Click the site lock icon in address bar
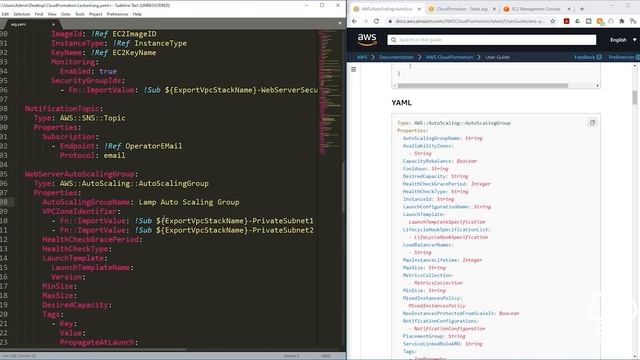The image size is (640, 360). pos(390,21)
